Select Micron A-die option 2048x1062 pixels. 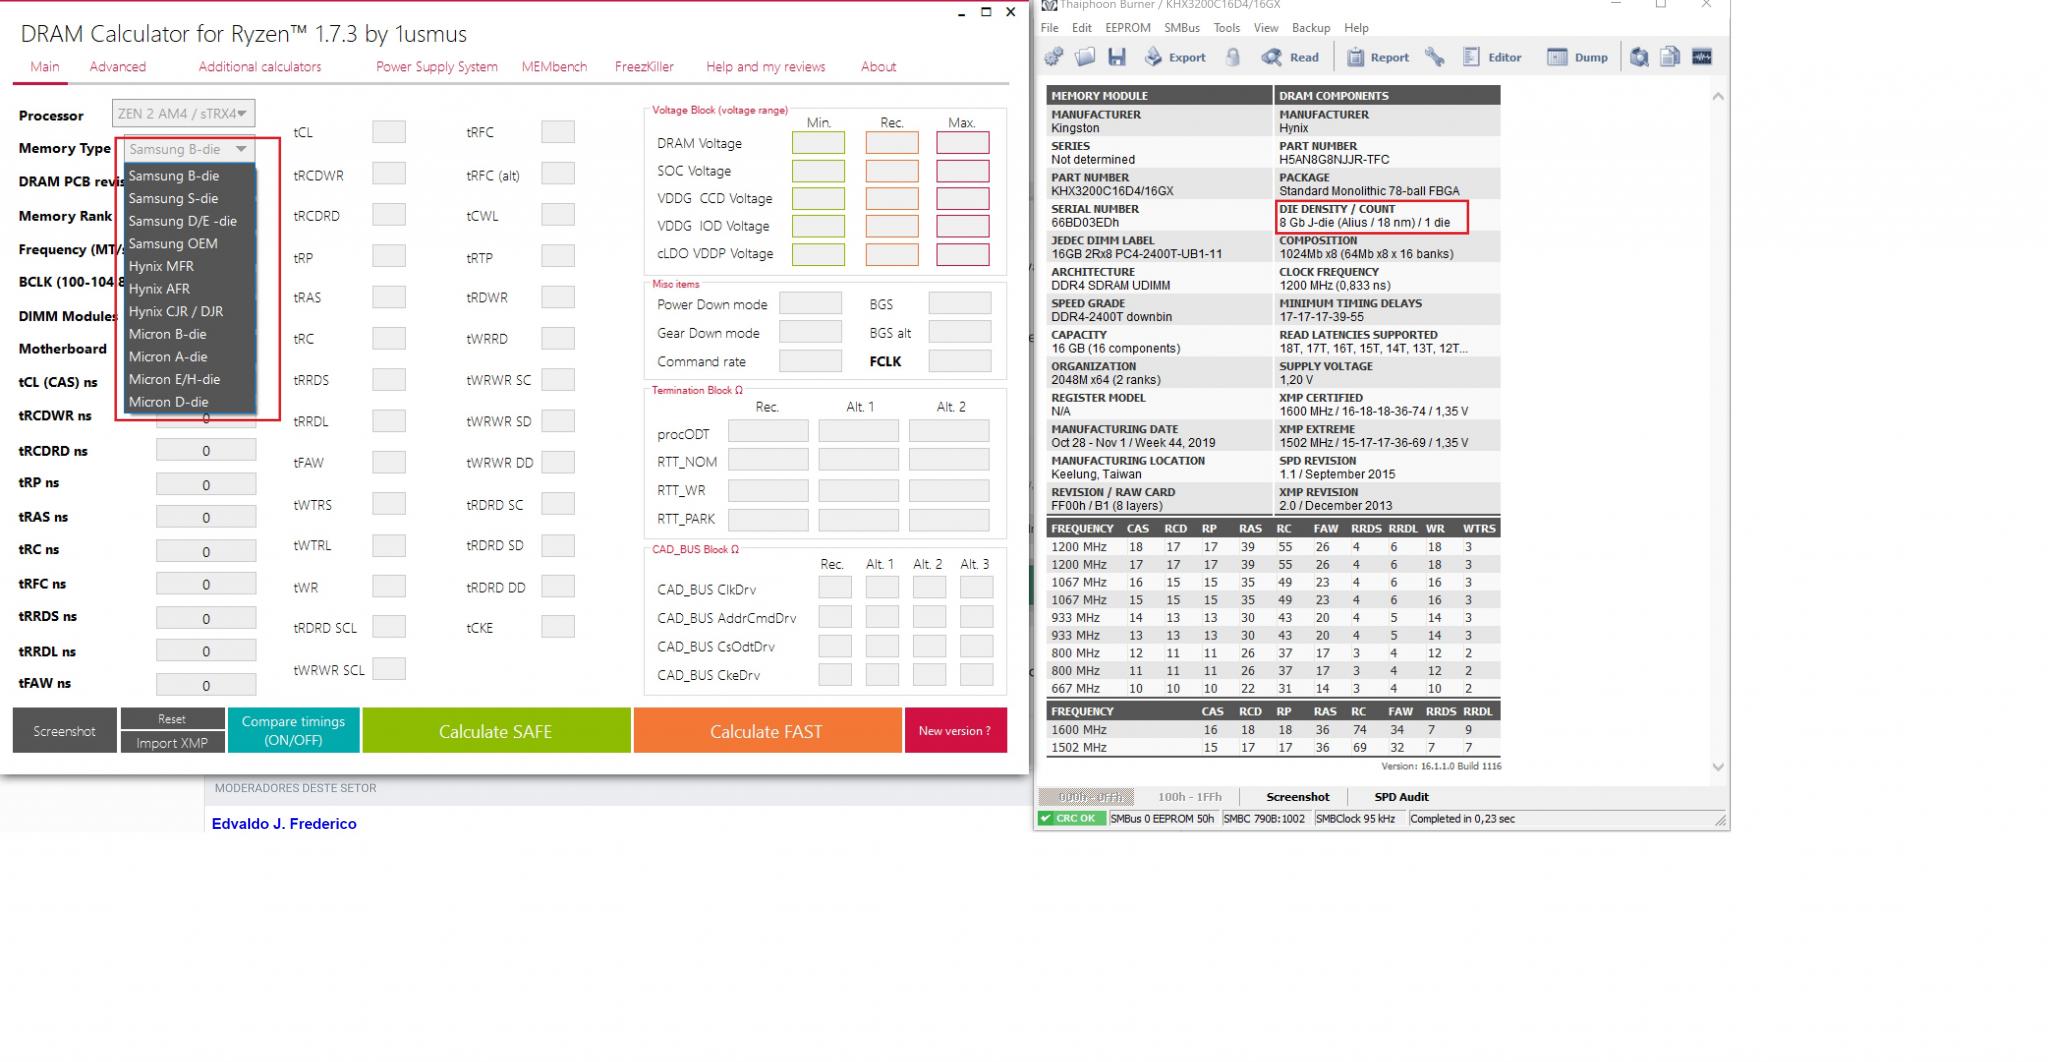click(190, 356)
